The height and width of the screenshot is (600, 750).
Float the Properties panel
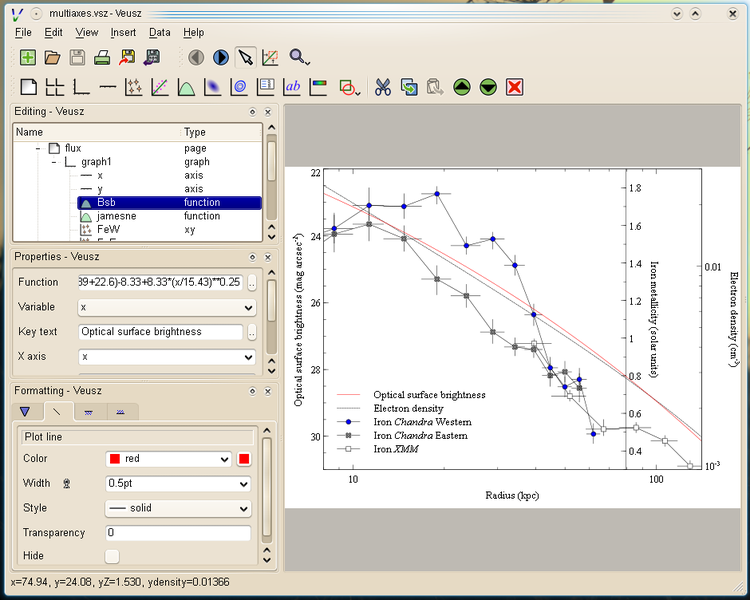click(x=253, y=257)
